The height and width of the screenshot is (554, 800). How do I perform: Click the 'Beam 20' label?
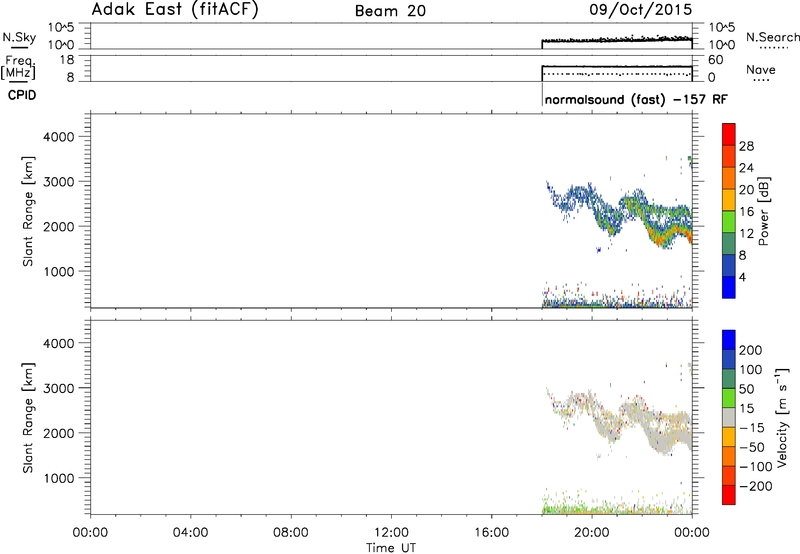point(390,11)
